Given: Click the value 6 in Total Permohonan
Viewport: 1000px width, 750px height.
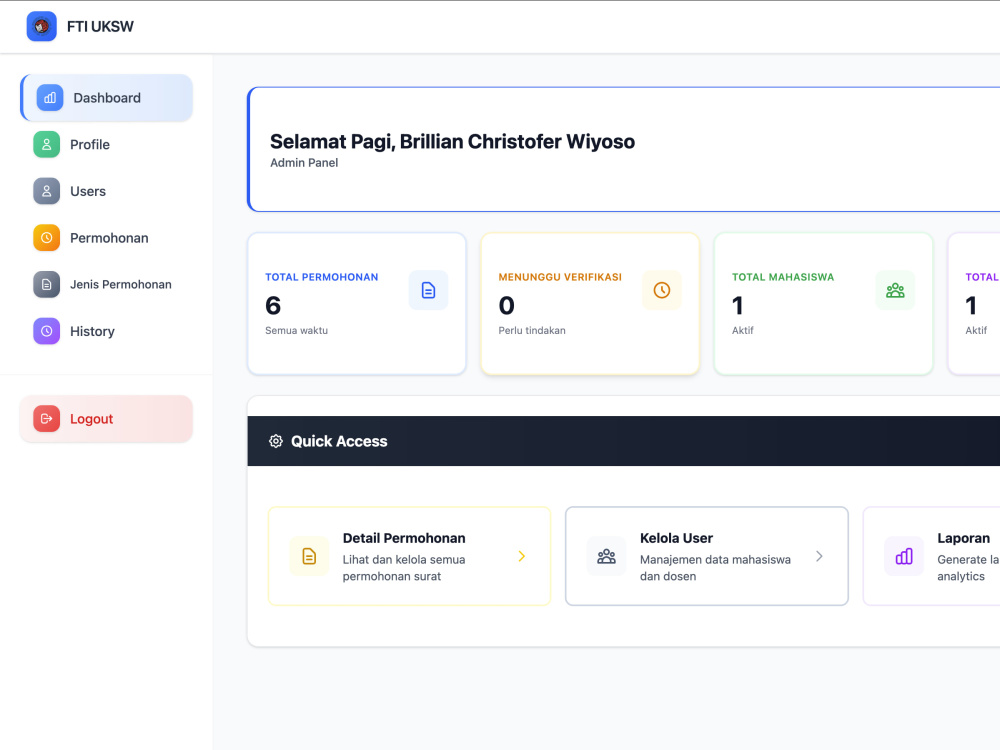Looking at the screenshot, I should 273,305.
